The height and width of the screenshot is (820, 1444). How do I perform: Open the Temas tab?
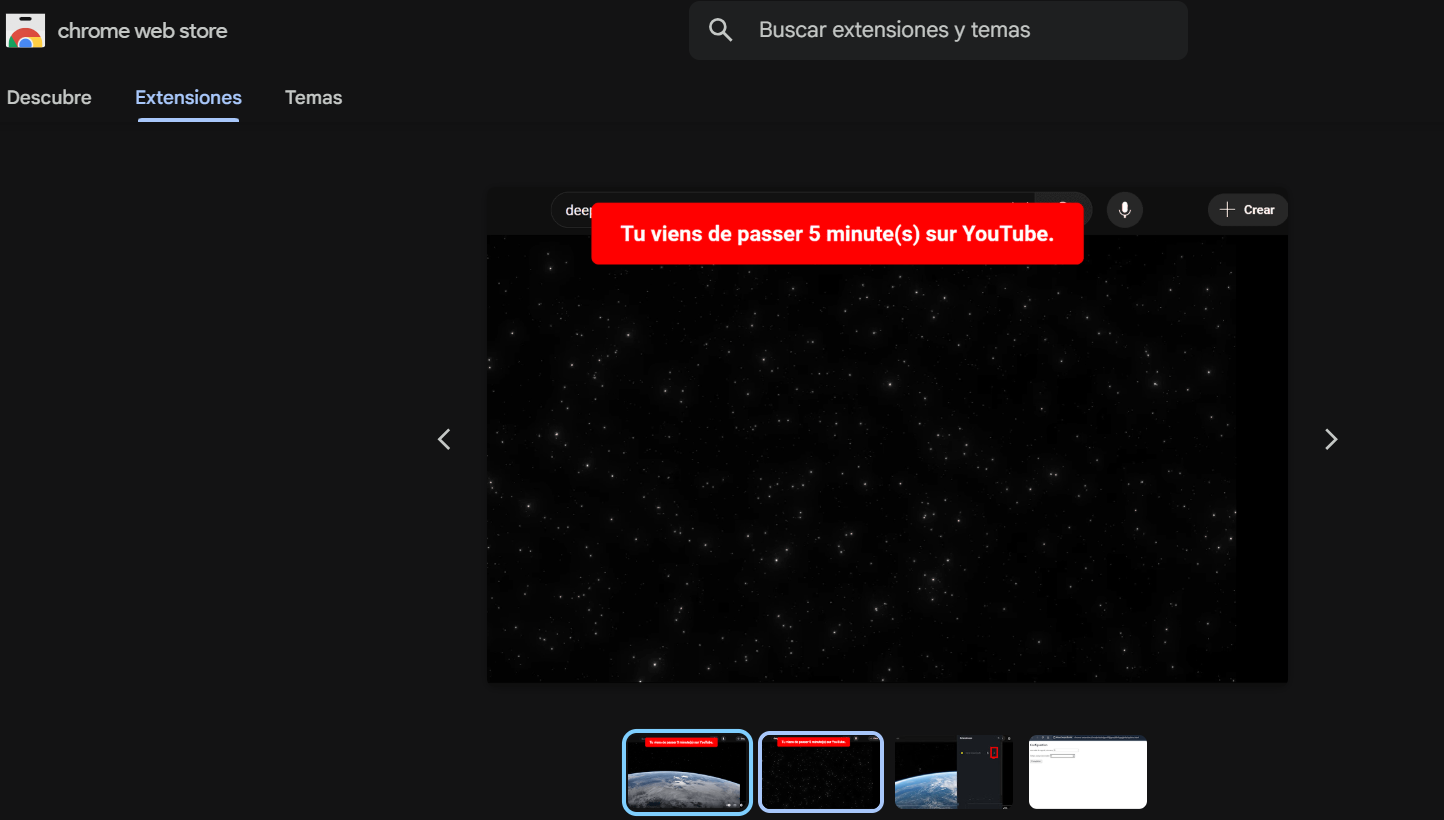coord(313,98)
